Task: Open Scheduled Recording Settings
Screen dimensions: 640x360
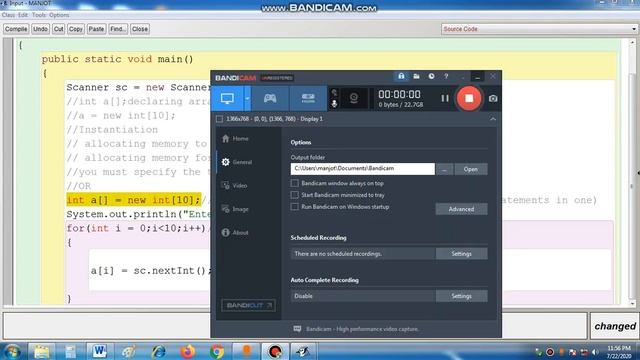Action: [462, 254]
